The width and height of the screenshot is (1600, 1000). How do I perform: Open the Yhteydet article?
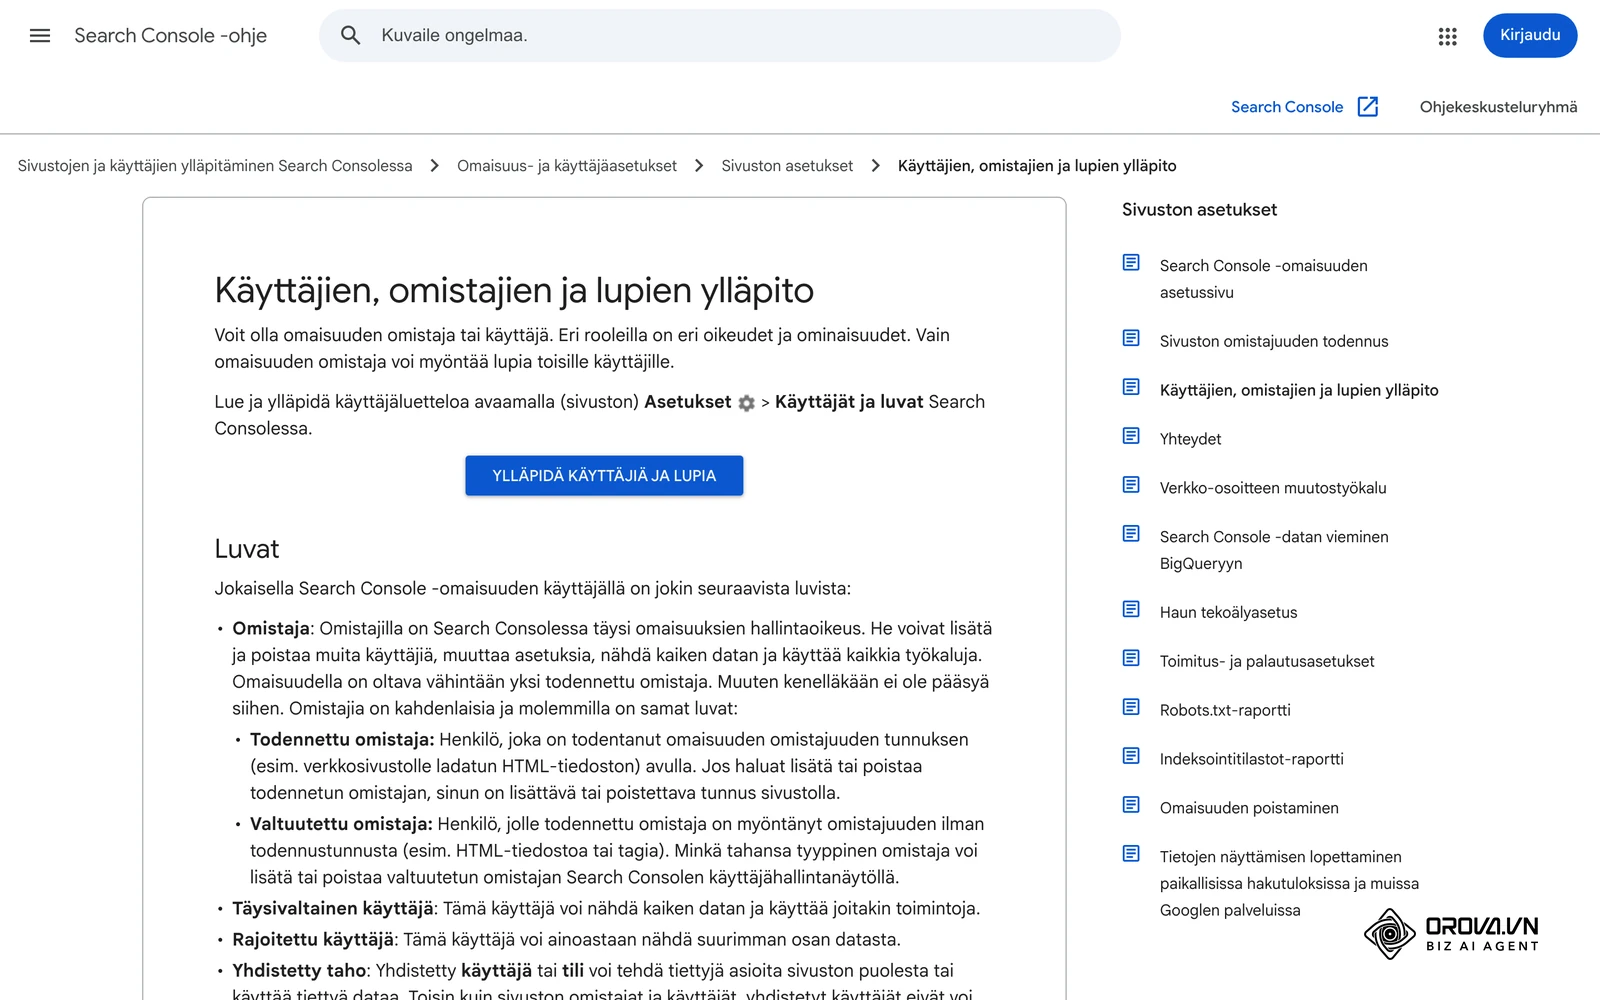(1190, 440)
